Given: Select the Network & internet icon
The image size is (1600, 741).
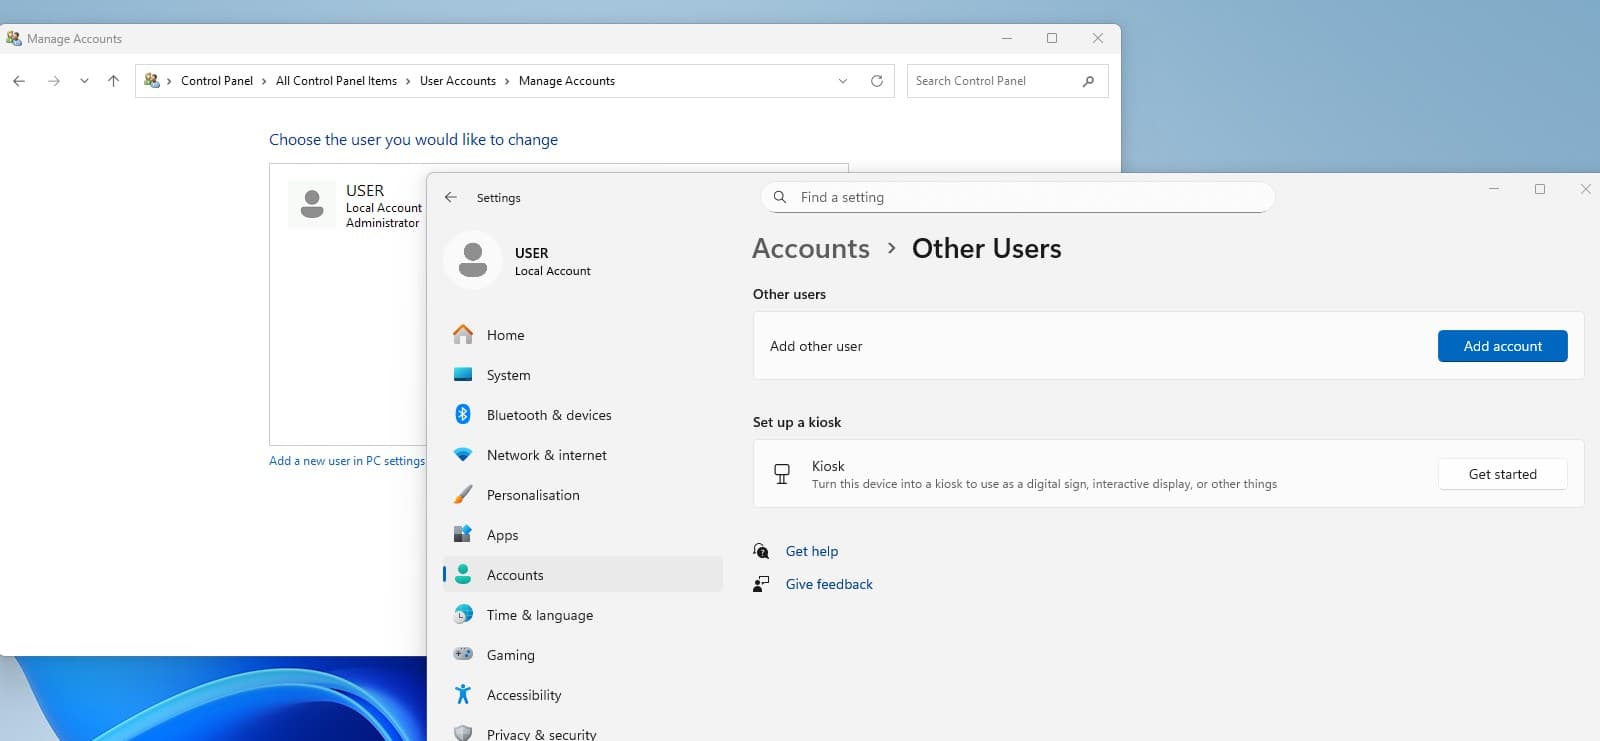Looking at the screenshot, I should 463,455.
